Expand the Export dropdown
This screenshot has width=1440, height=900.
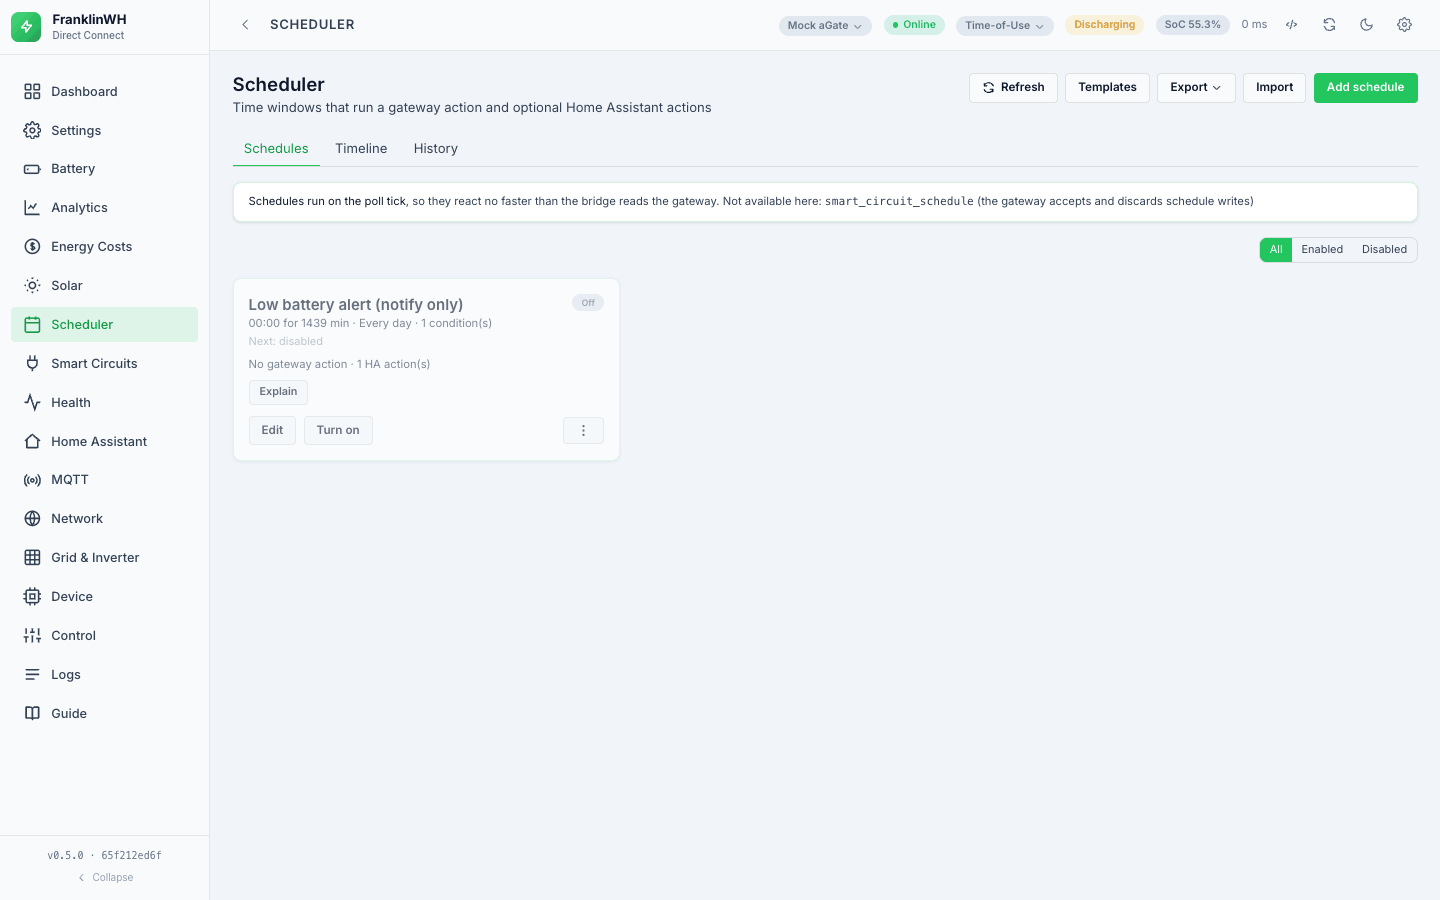coord(1196,88)
